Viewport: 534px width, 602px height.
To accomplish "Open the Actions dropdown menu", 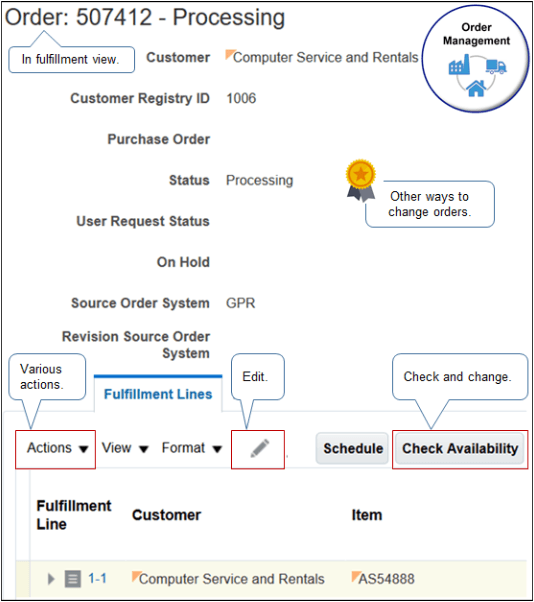I will pos(57,448).
